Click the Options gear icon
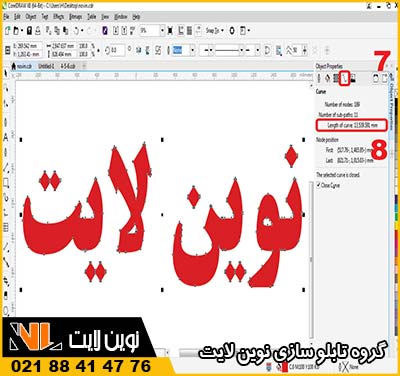 tap(232, 31)
